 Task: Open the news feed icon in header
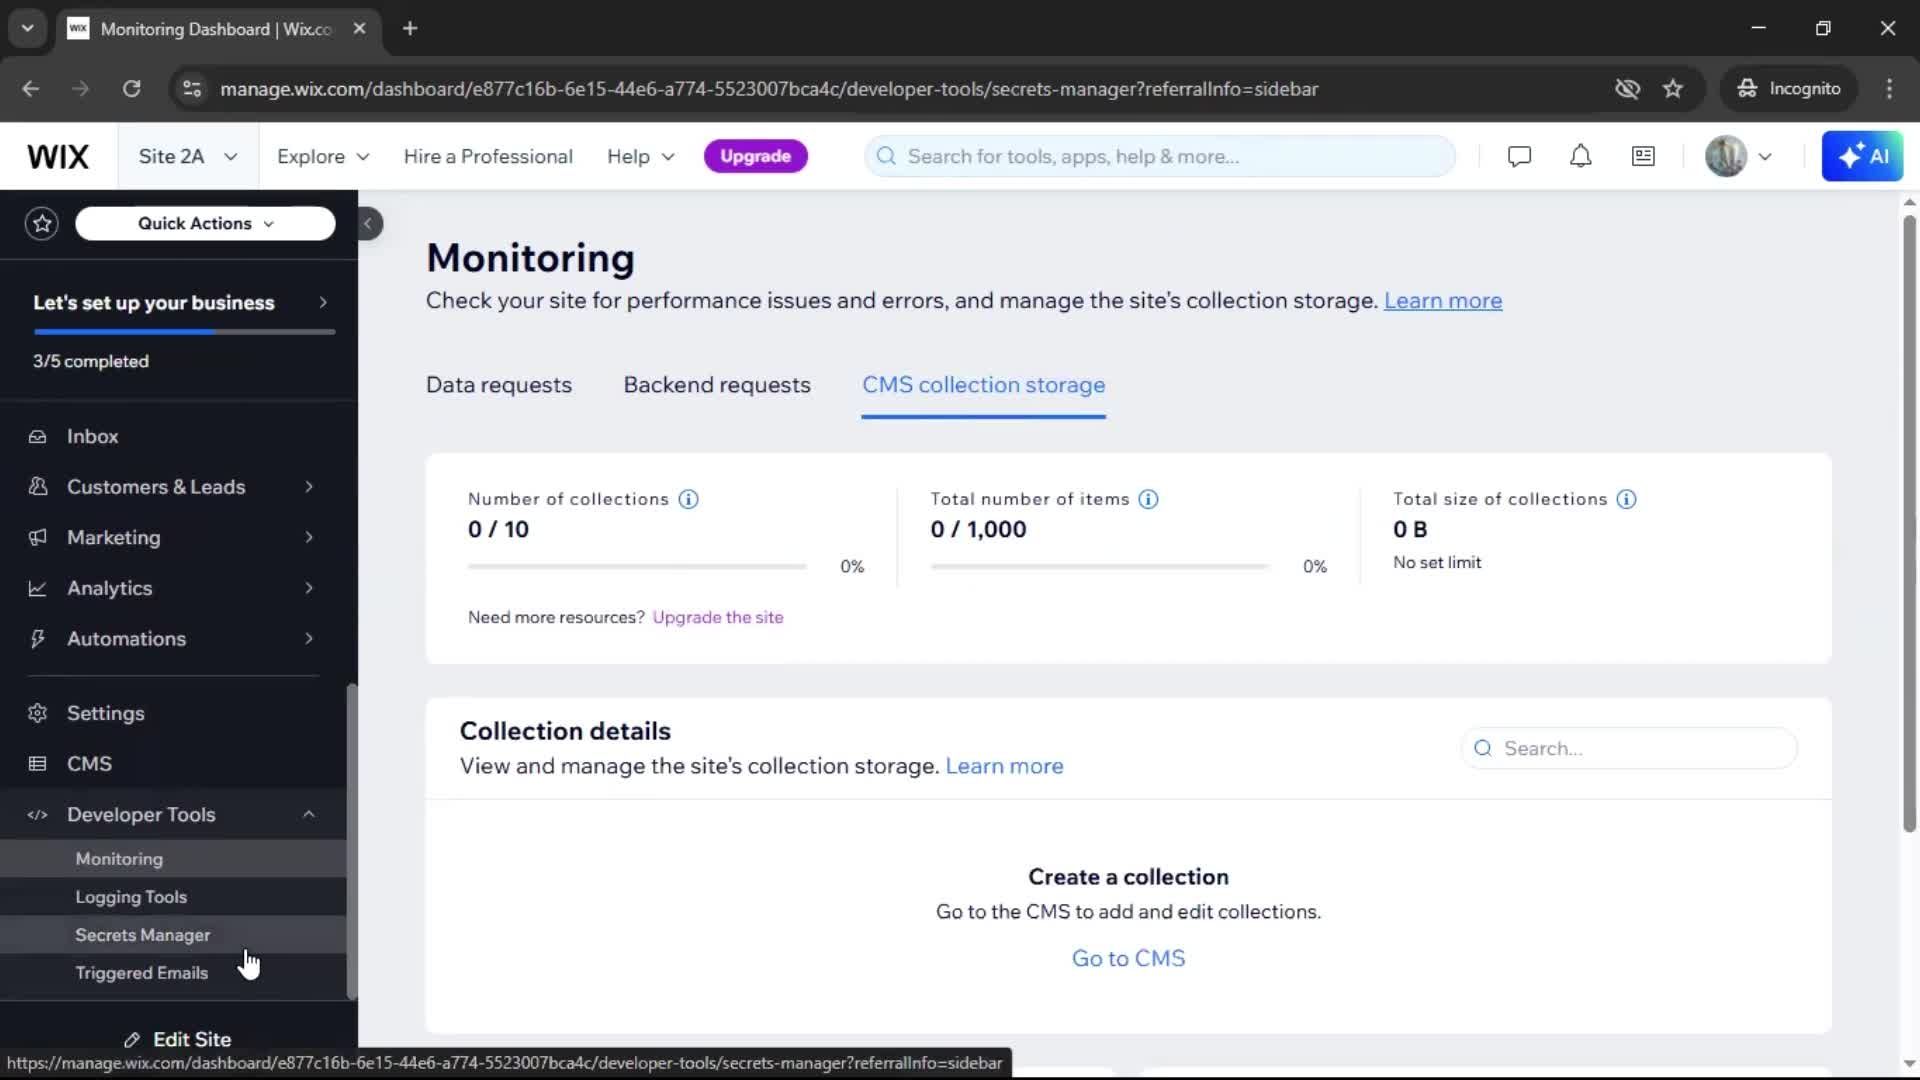click(1643, 157)
